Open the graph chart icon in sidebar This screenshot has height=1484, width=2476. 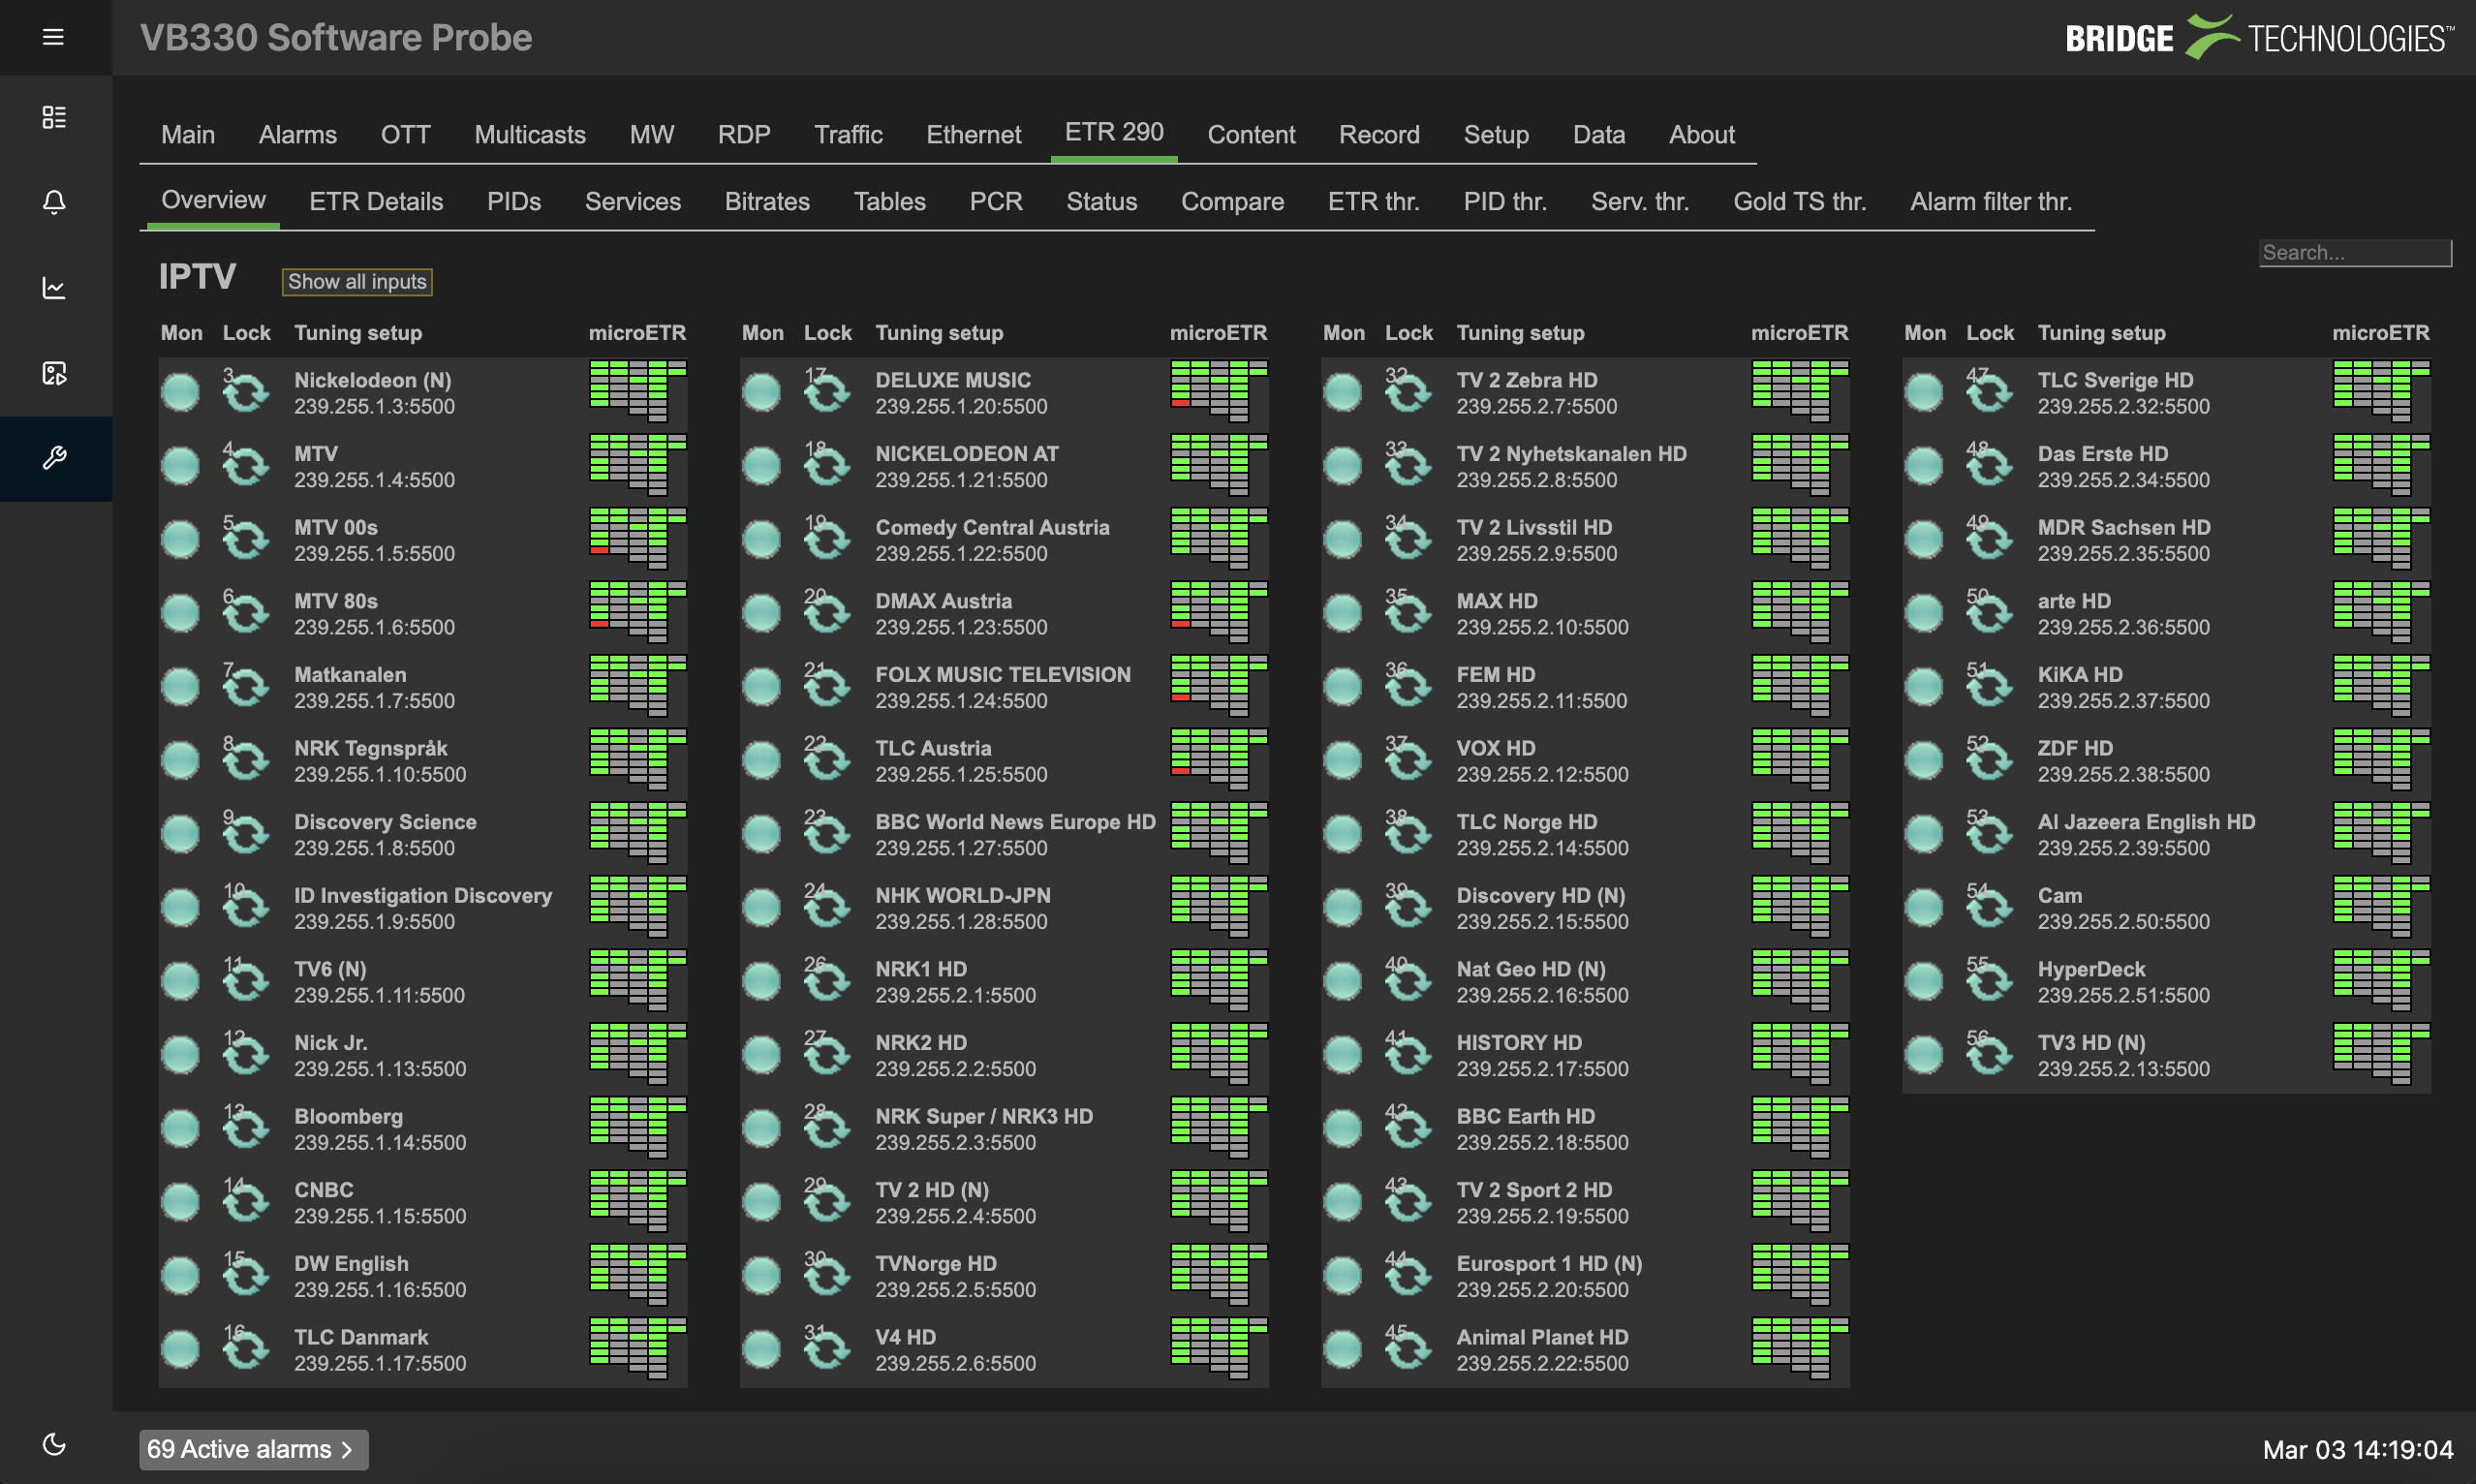pyautogui.click(x=54, y=288)
